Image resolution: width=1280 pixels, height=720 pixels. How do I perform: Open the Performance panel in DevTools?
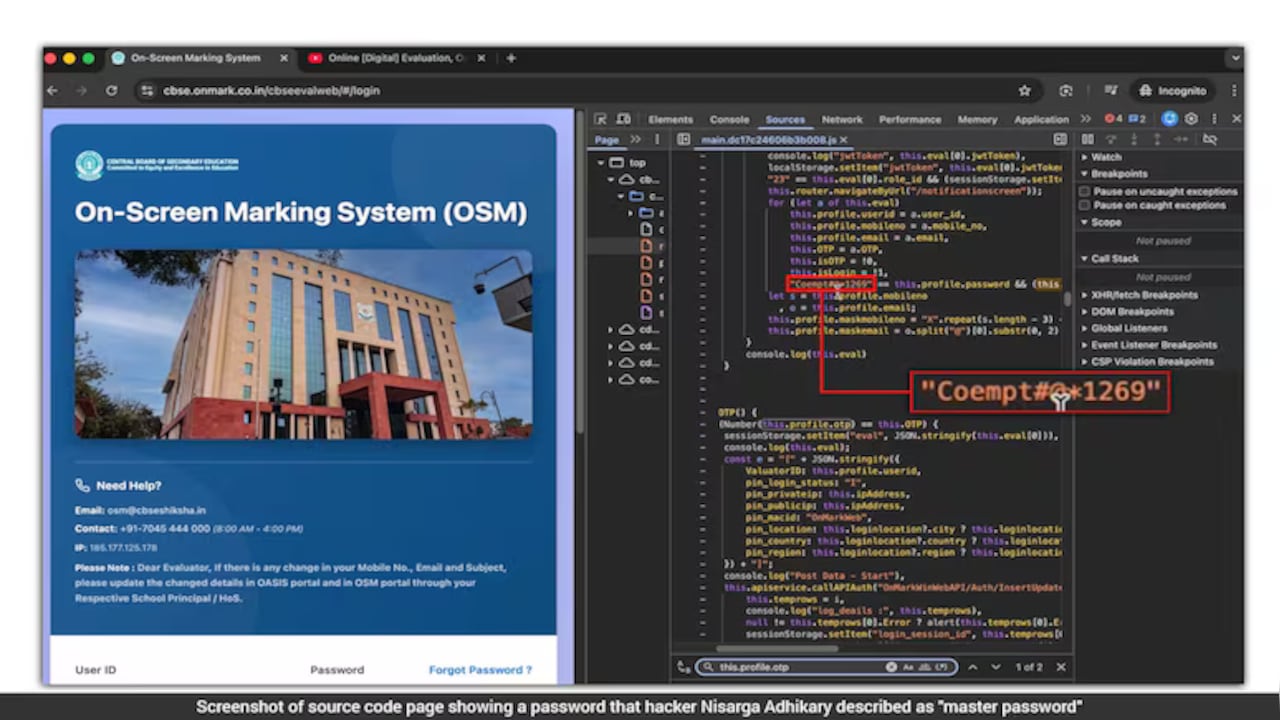(910, 120)
